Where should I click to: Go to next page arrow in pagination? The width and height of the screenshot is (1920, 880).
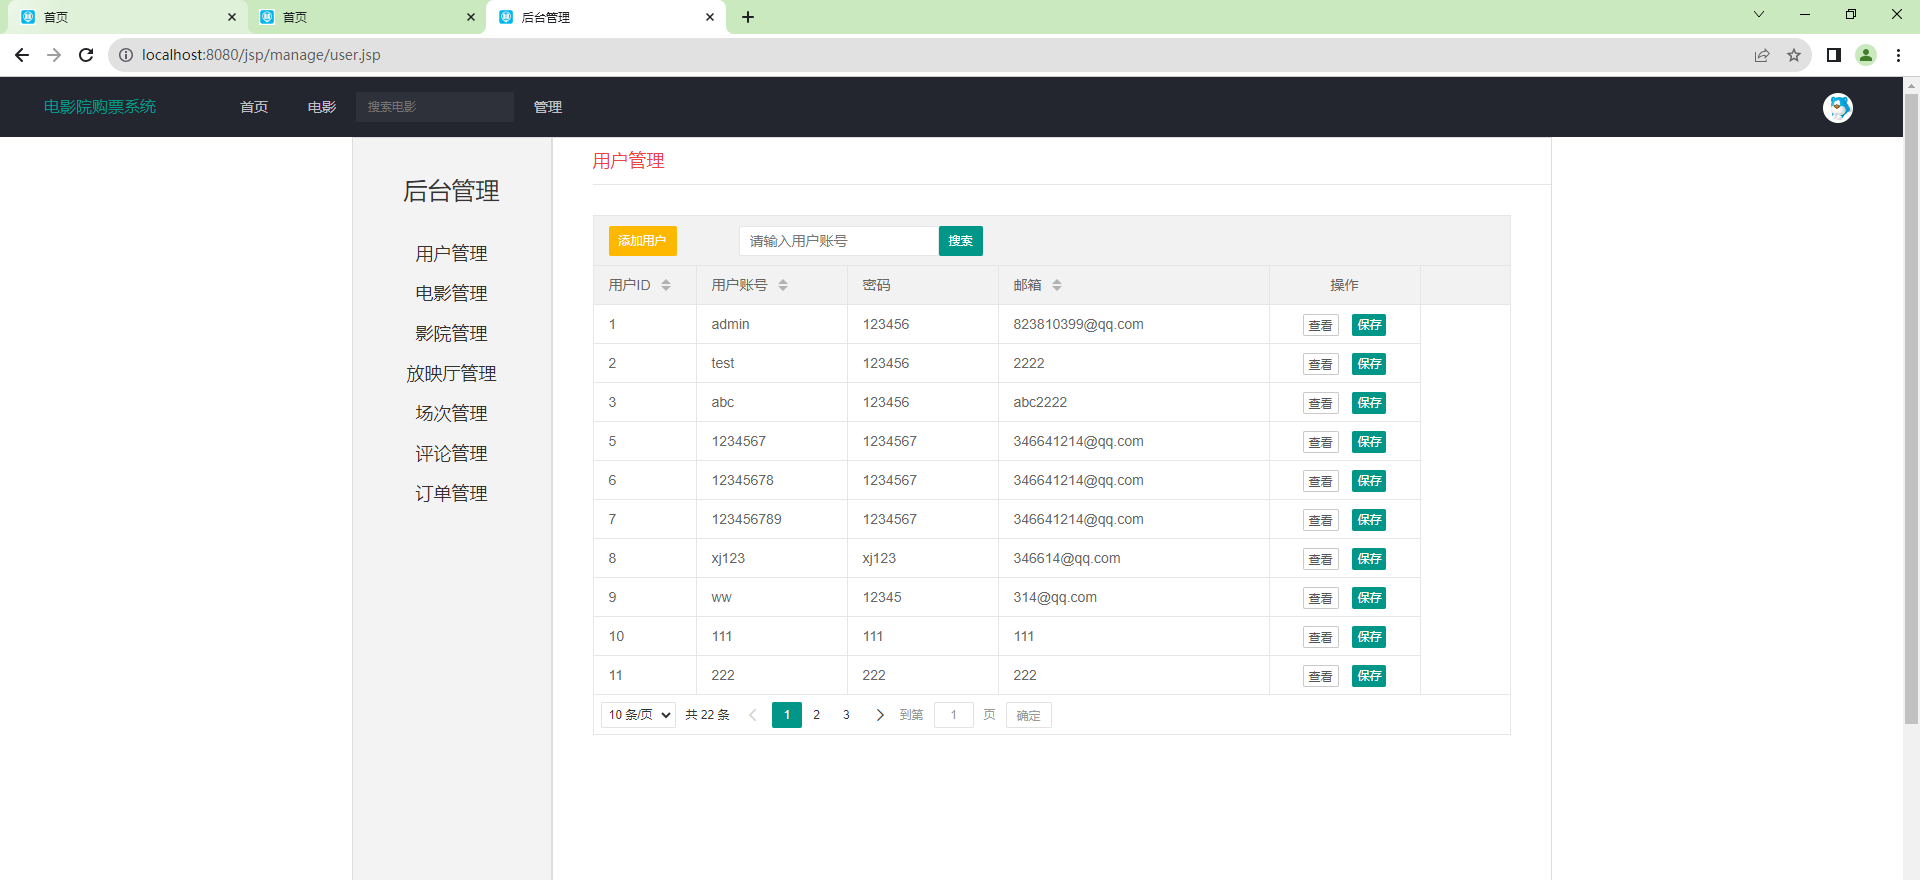tap(880, 715)
